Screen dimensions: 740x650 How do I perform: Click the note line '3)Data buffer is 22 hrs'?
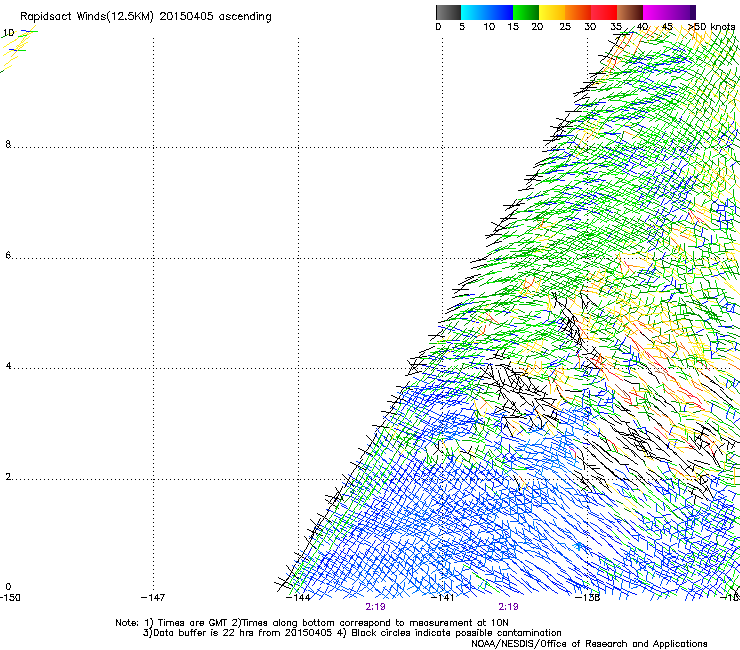(x=352, y=633)
